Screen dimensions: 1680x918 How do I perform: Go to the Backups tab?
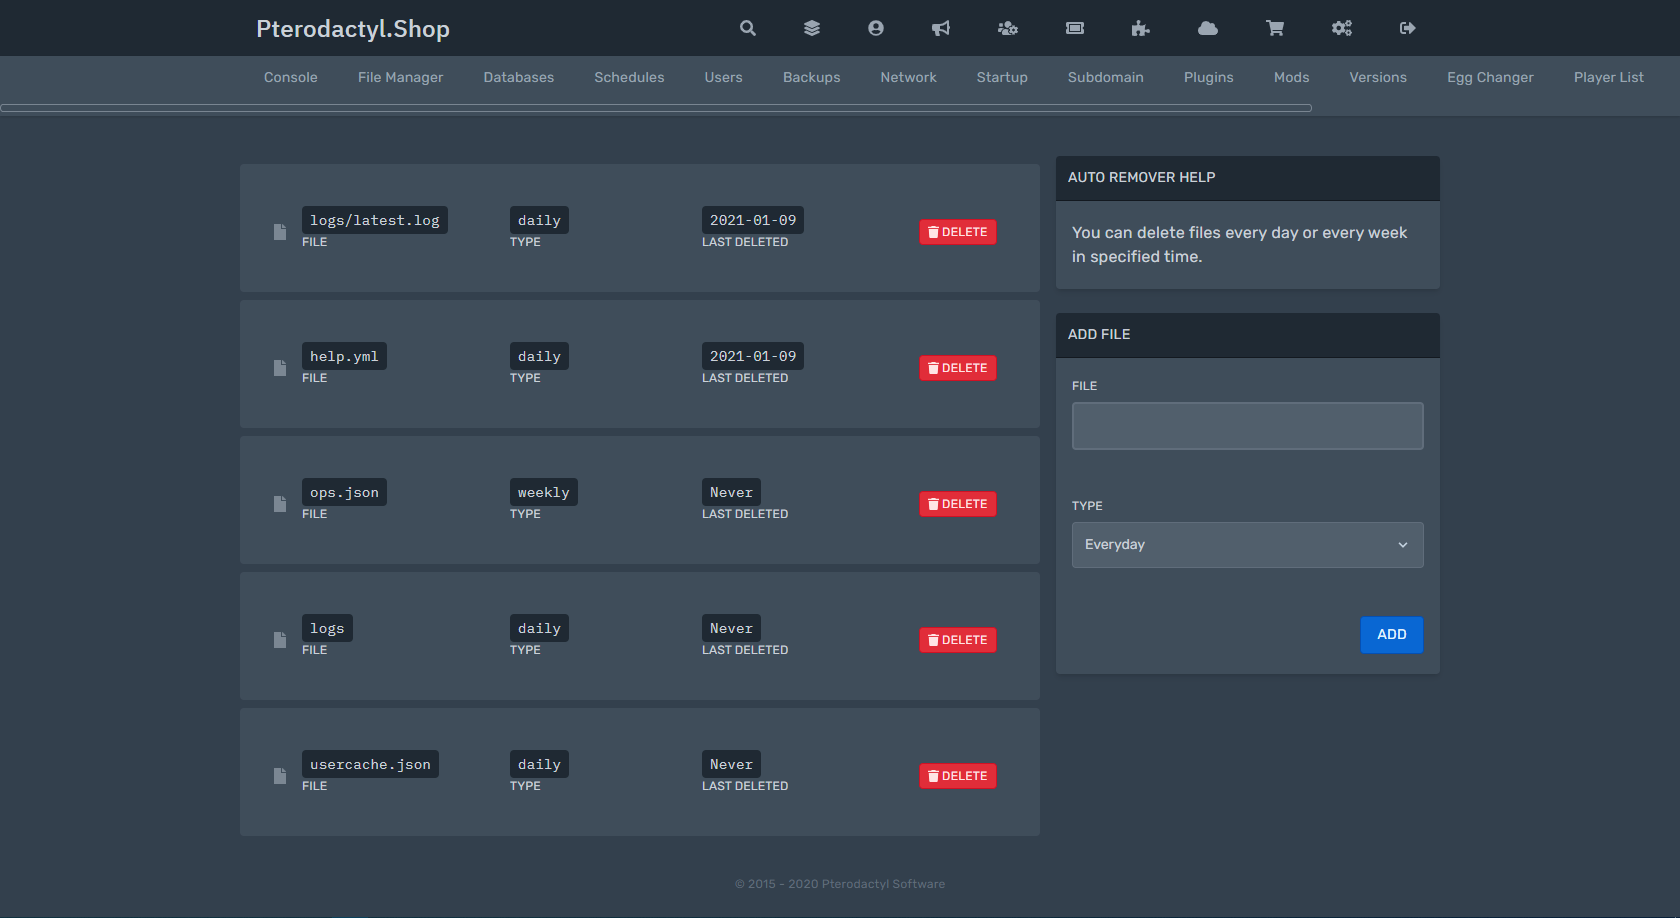811,77
